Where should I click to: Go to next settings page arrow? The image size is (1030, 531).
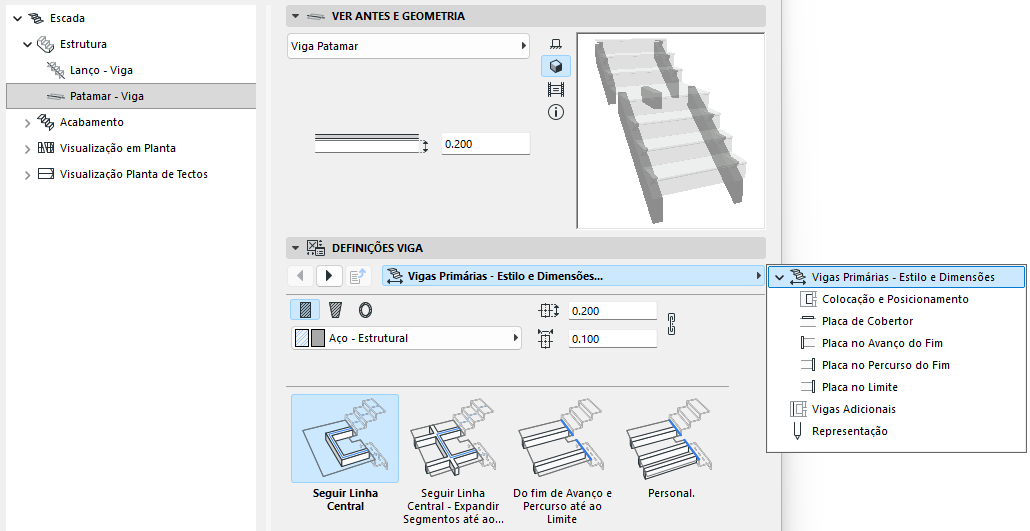[329, 276]
